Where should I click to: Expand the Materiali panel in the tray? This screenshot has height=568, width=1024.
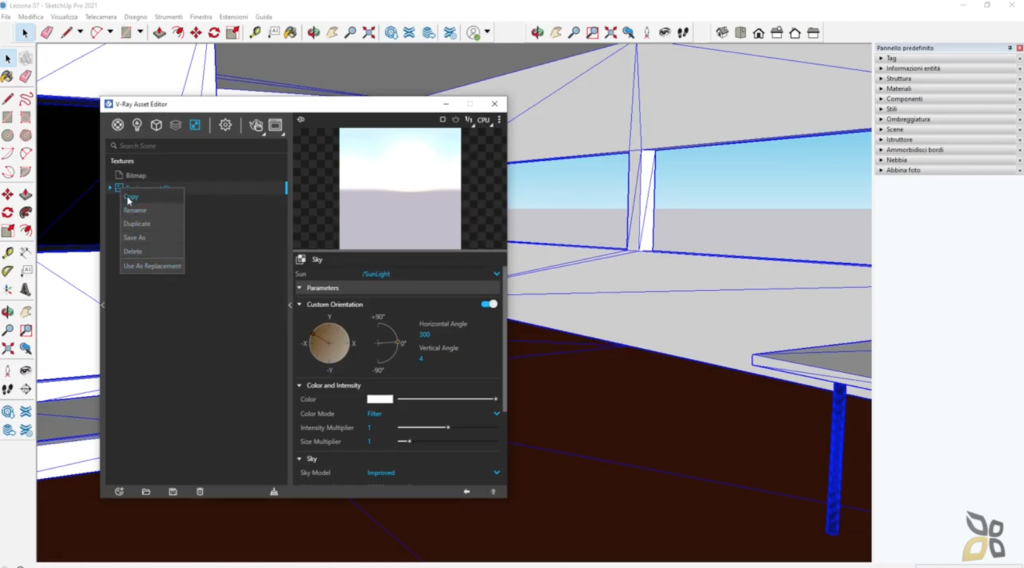coord(898,89)
